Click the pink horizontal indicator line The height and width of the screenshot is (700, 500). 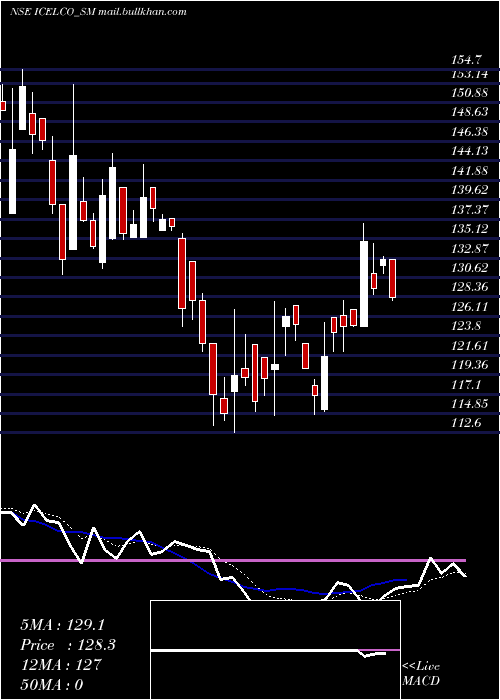[233, 560]
